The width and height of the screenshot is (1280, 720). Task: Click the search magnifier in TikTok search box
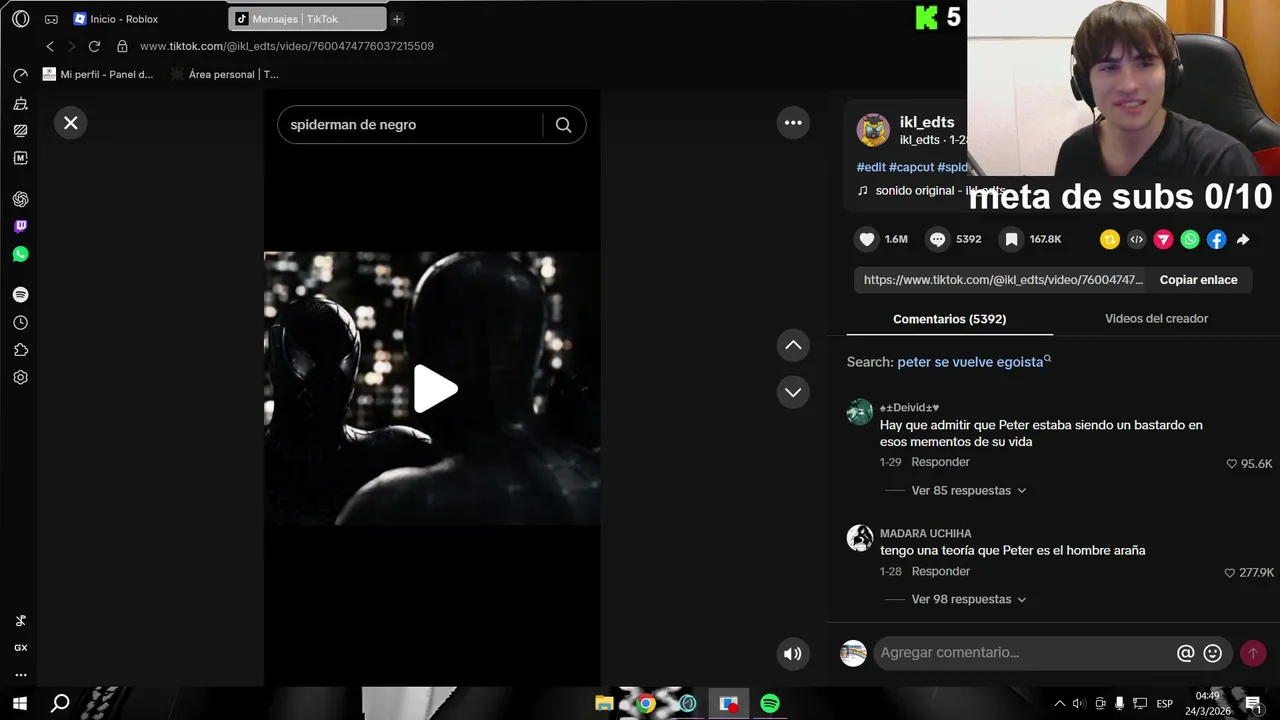click(563, 125)
